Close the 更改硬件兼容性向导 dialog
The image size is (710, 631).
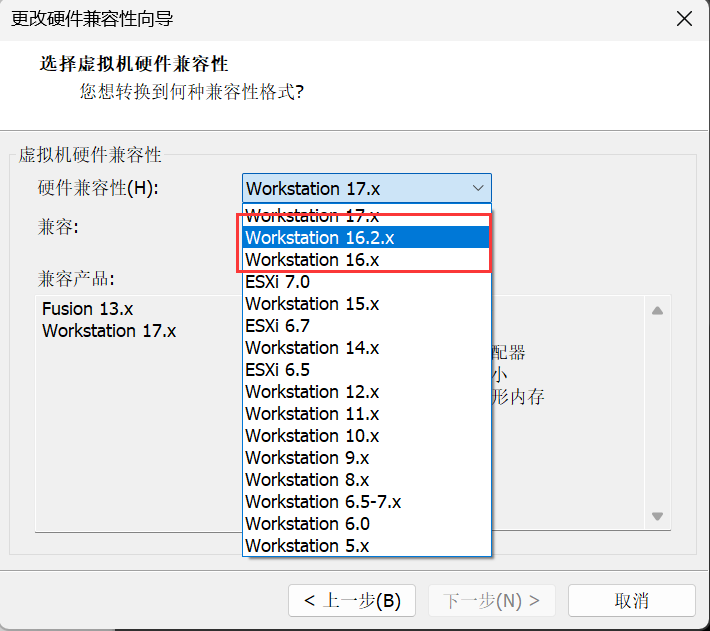[x=684, y=19]
